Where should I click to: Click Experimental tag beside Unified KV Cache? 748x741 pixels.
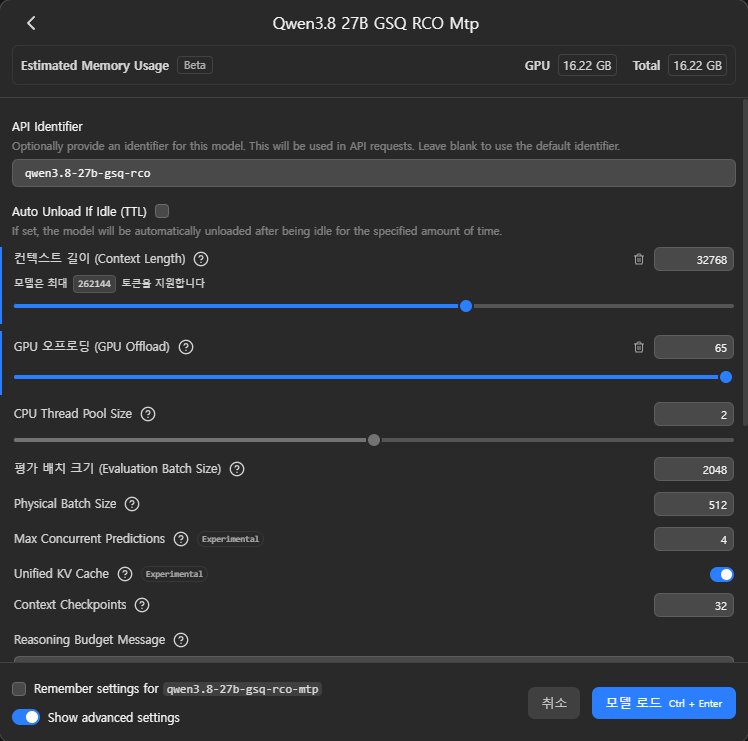[x=174, y=574]
